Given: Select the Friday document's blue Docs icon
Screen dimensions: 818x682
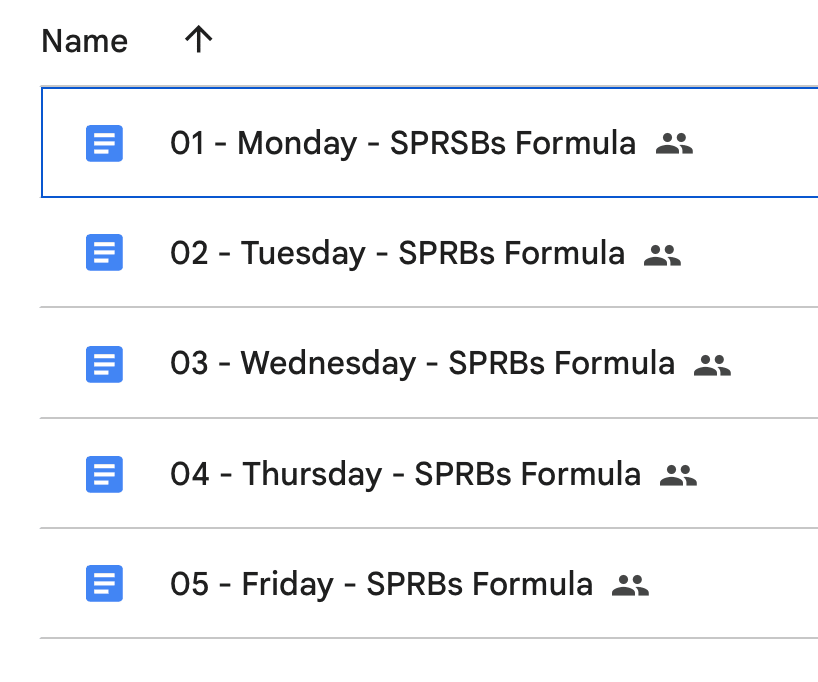Looking at the screenshot, I should [x=104, y=583].
